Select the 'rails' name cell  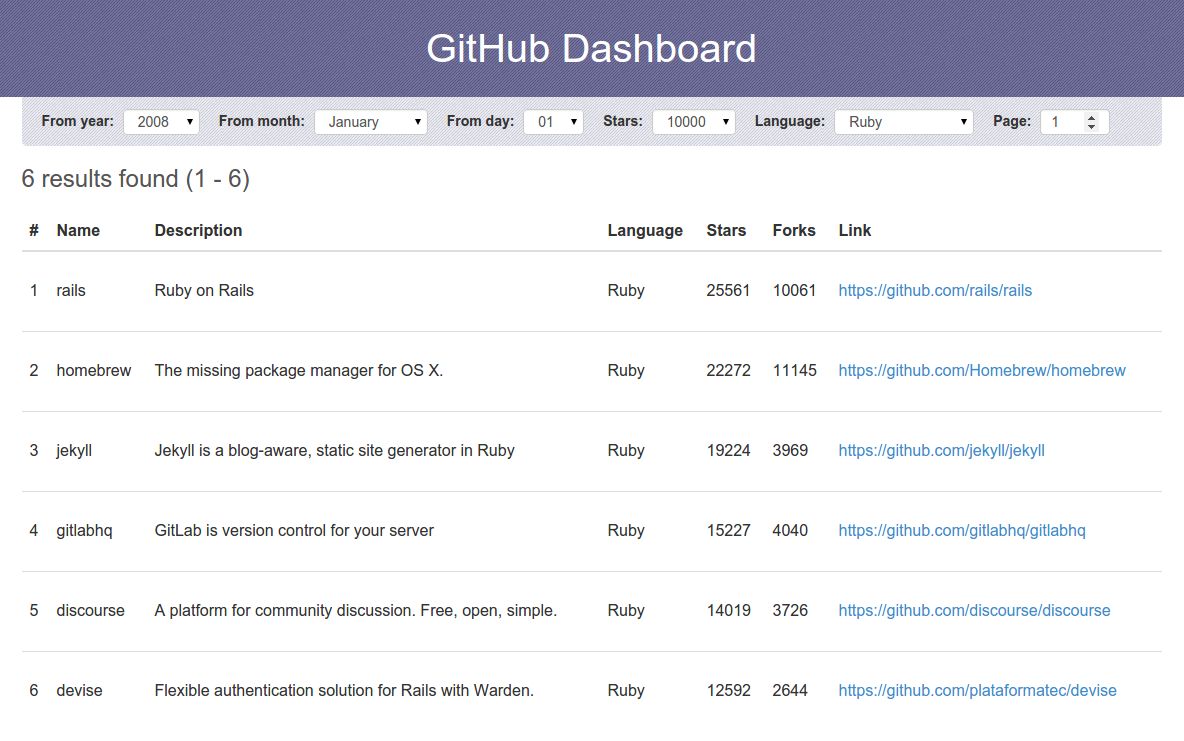71,291
